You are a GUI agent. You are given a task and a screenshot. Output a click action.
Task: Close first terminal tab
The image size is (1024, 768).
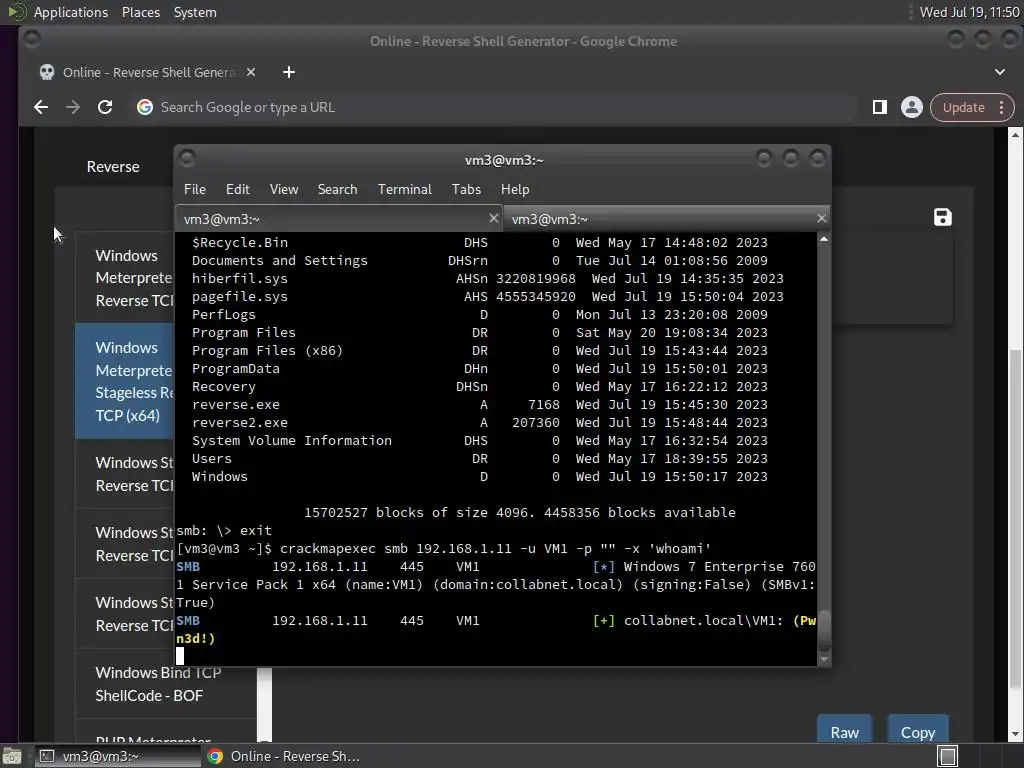coord(494,218)
